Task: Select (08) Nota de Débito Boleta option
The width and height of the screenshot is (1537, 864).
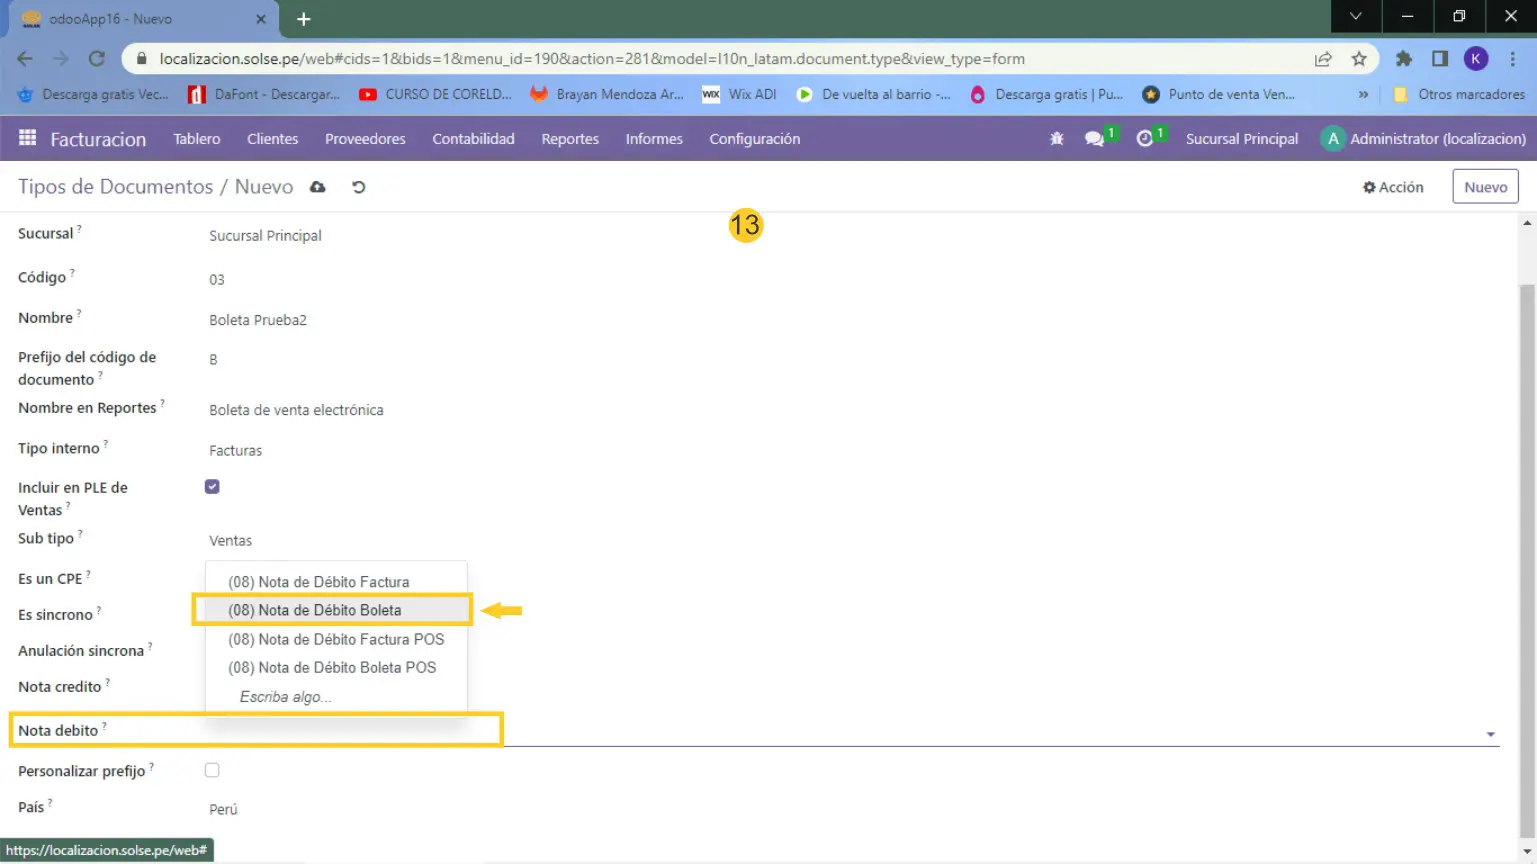Action: [x=315, y=610]
